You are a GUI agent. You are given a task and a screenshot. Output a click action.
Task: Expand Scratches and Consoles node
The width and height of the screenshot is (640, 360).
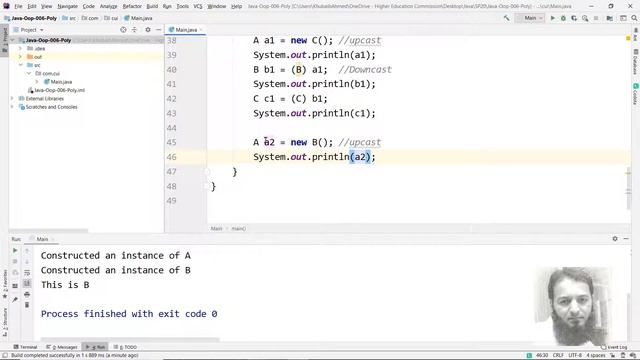(13, 107)
